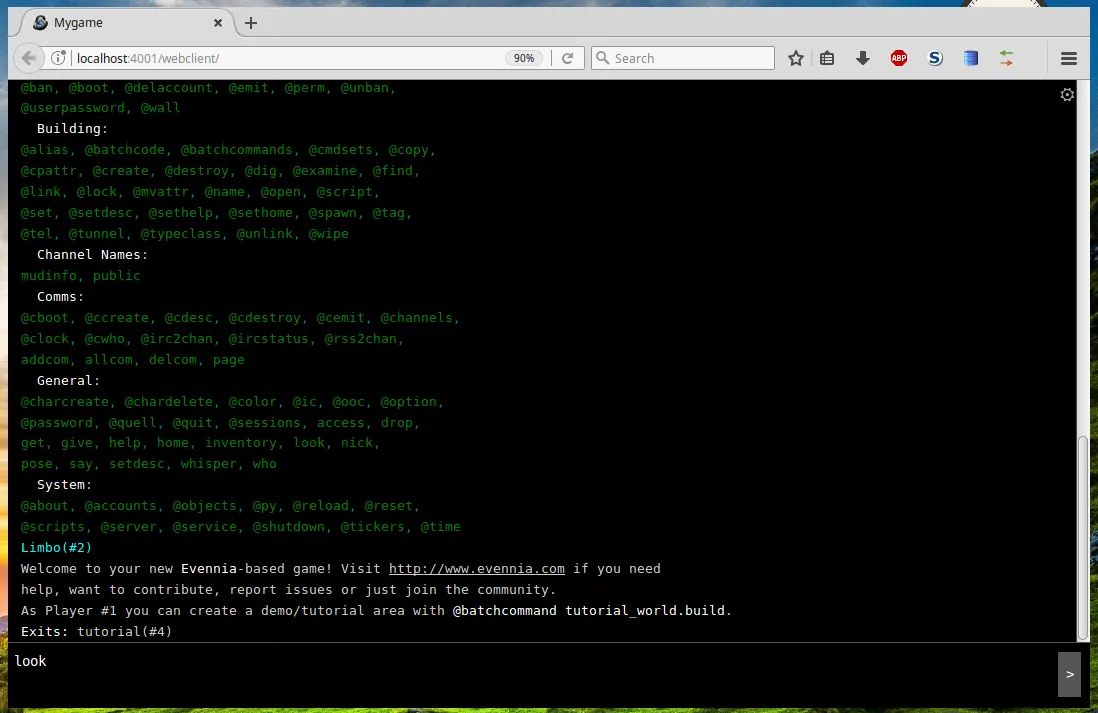
Task: Click the green-orange arrows extension icon
Action: pyautogui.click(x=1006, y=58)
